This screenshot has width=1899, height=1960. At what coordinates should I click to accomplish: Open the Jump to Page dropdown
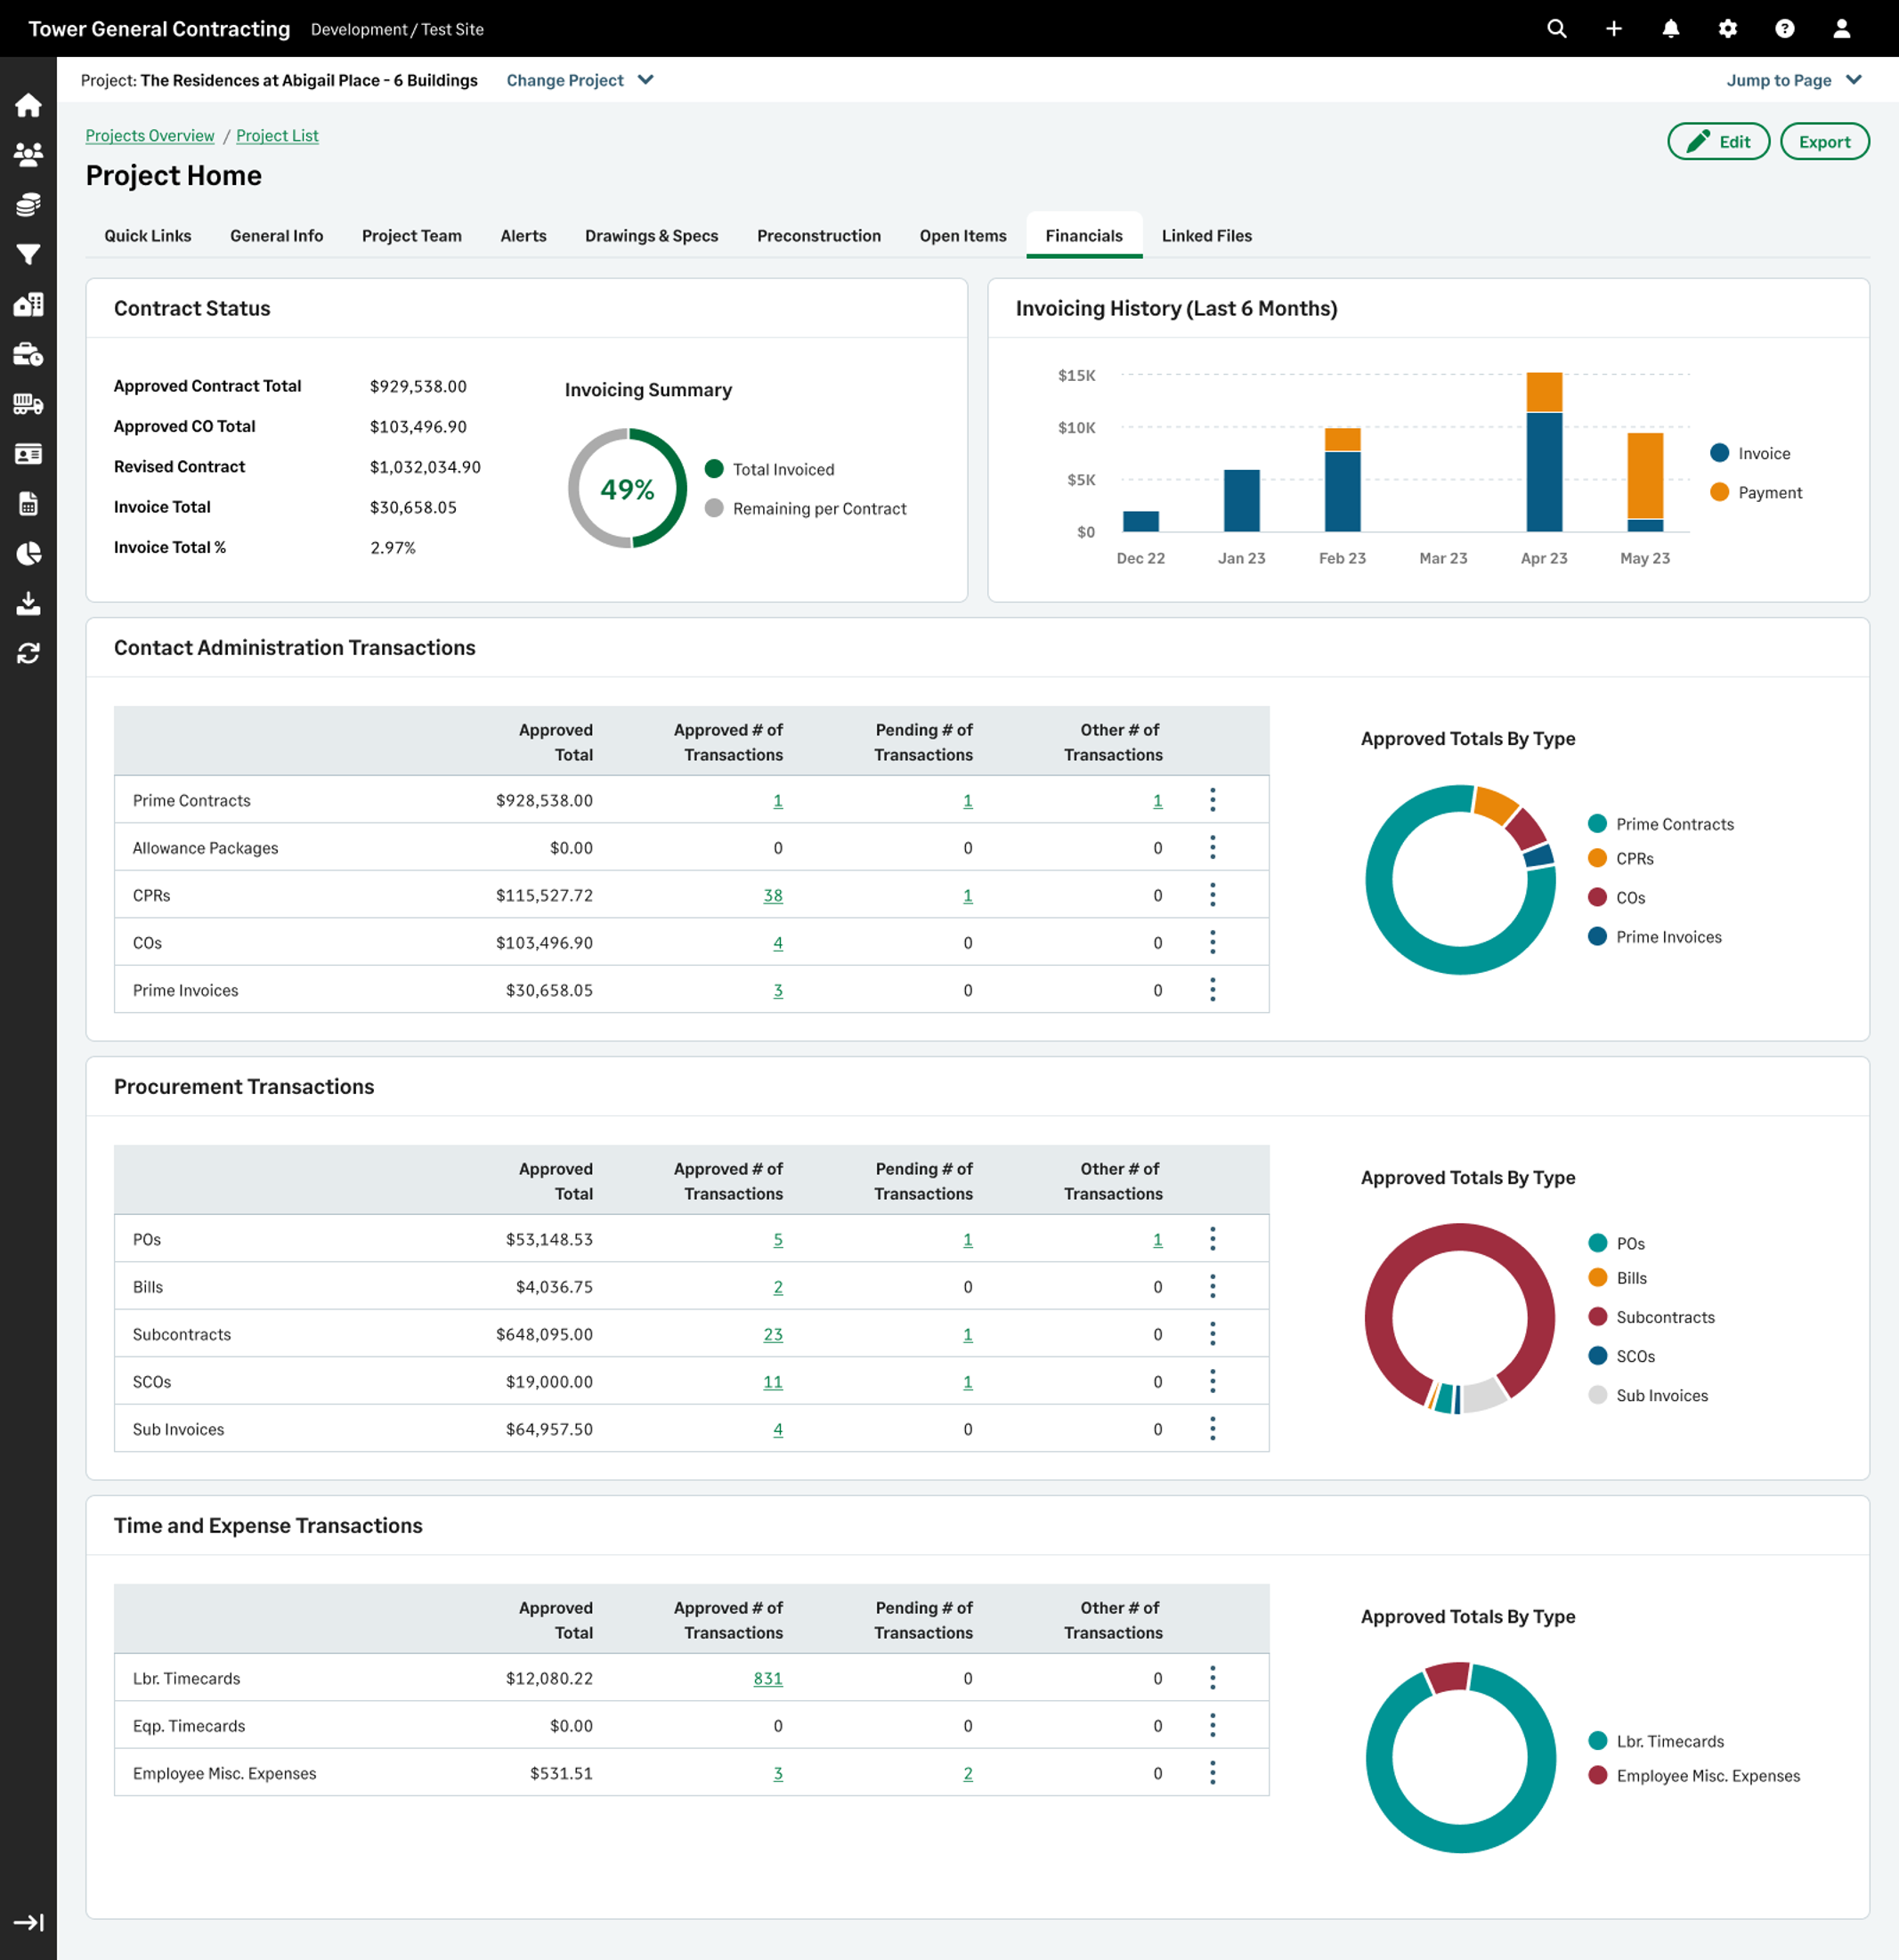1793,80
